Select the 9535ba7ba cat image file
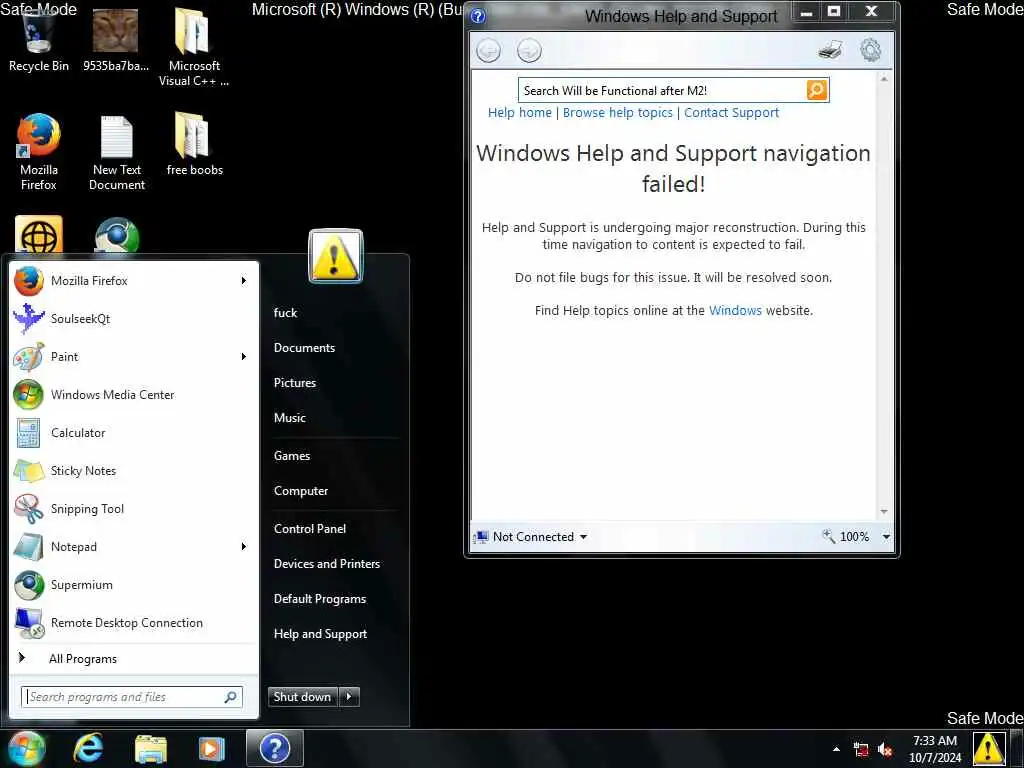The width and height of the screenshot is (1024, 768). (x=116, y=39)
